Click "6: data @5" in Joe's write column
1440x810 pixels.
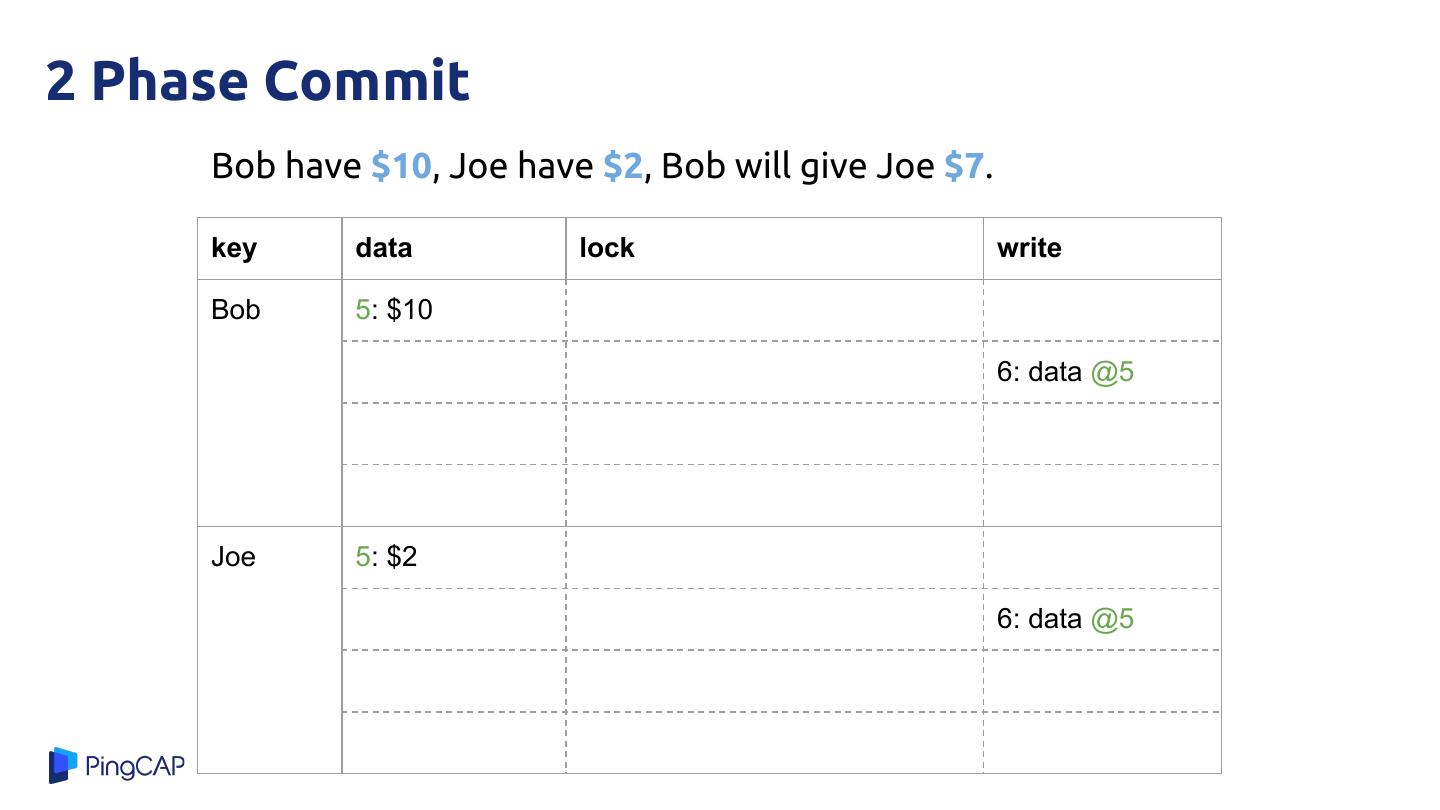(x=1065, y=619)
